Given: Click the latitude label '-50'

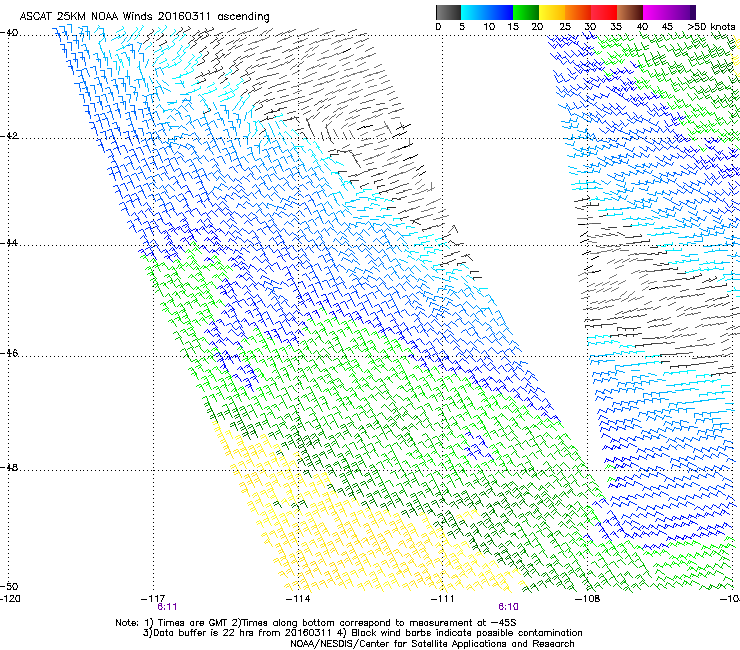Looking at the screenshot, I should coord(9,586).
